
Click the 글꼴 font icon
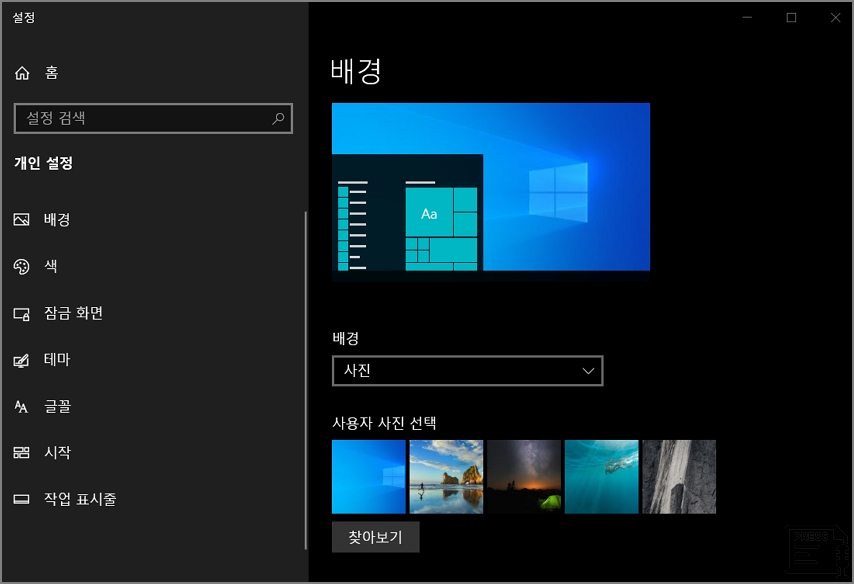click(21, 406)
